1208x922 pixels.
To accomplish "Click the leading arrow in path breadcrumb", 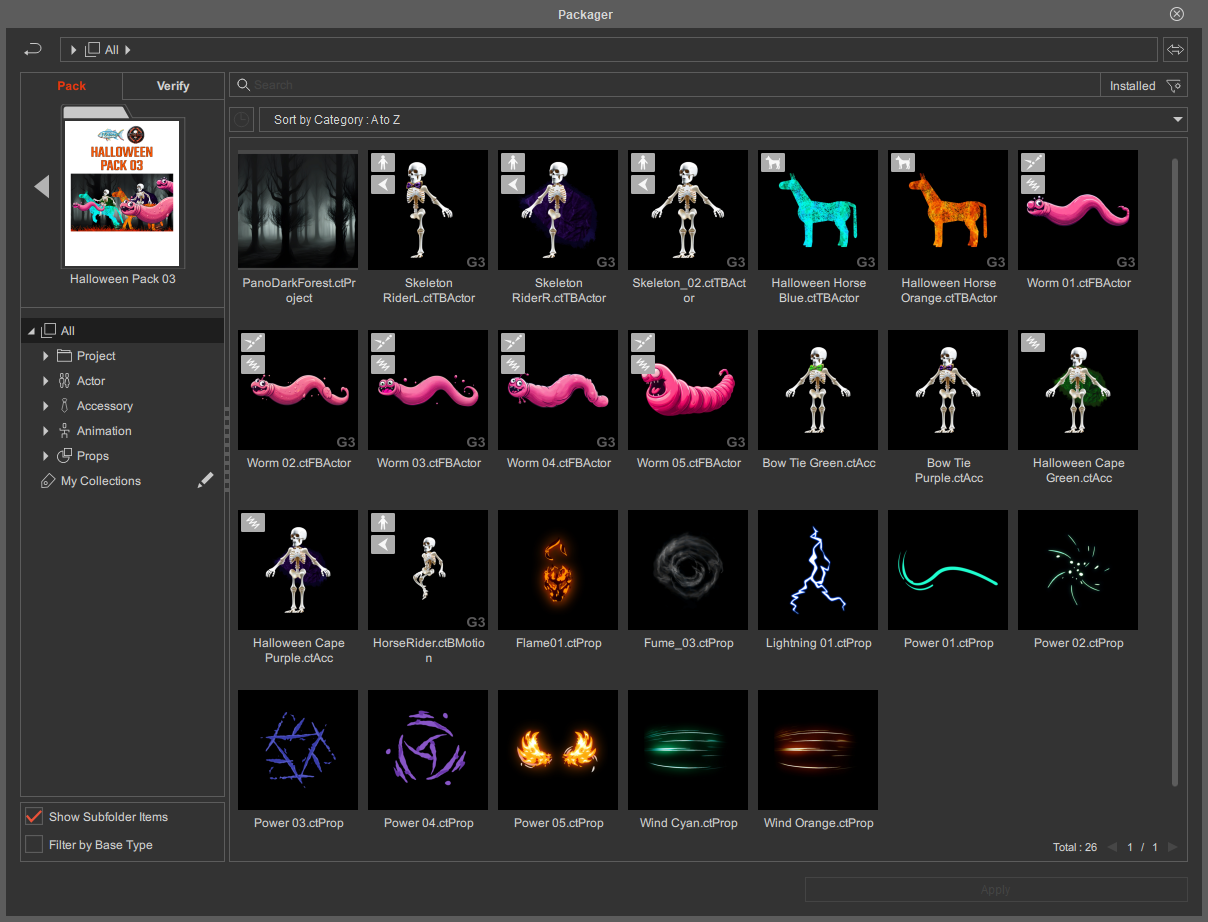I will coord(73,49).
